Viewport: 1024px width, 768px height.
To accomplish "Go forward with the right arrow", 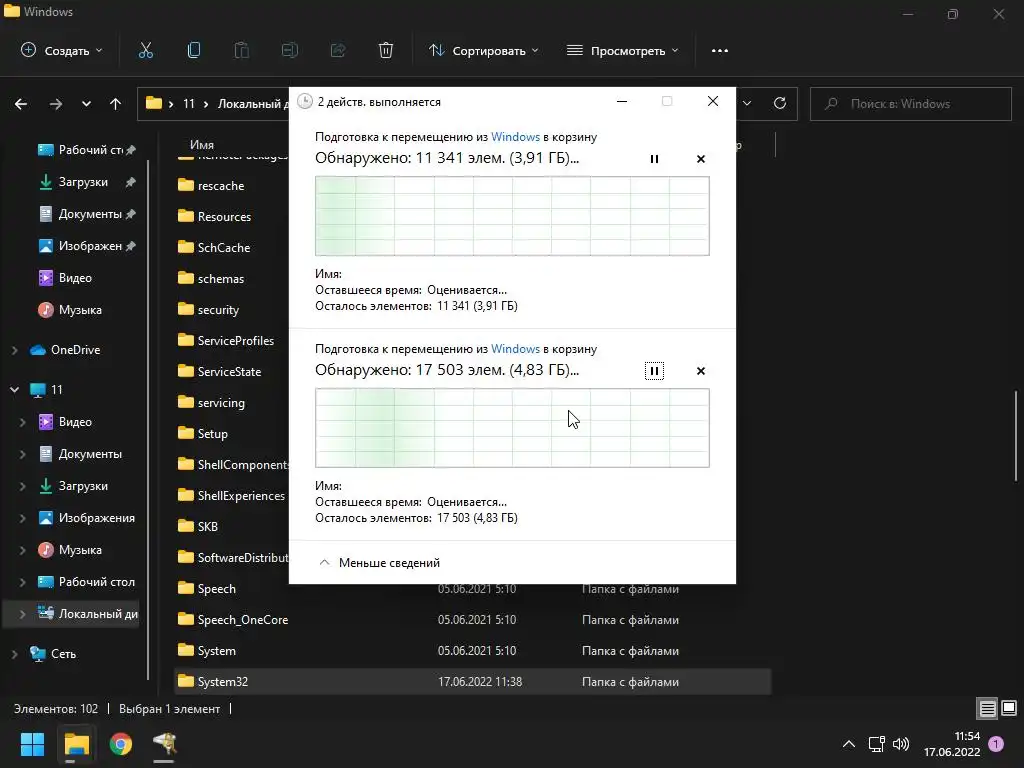I will point(56,104).
